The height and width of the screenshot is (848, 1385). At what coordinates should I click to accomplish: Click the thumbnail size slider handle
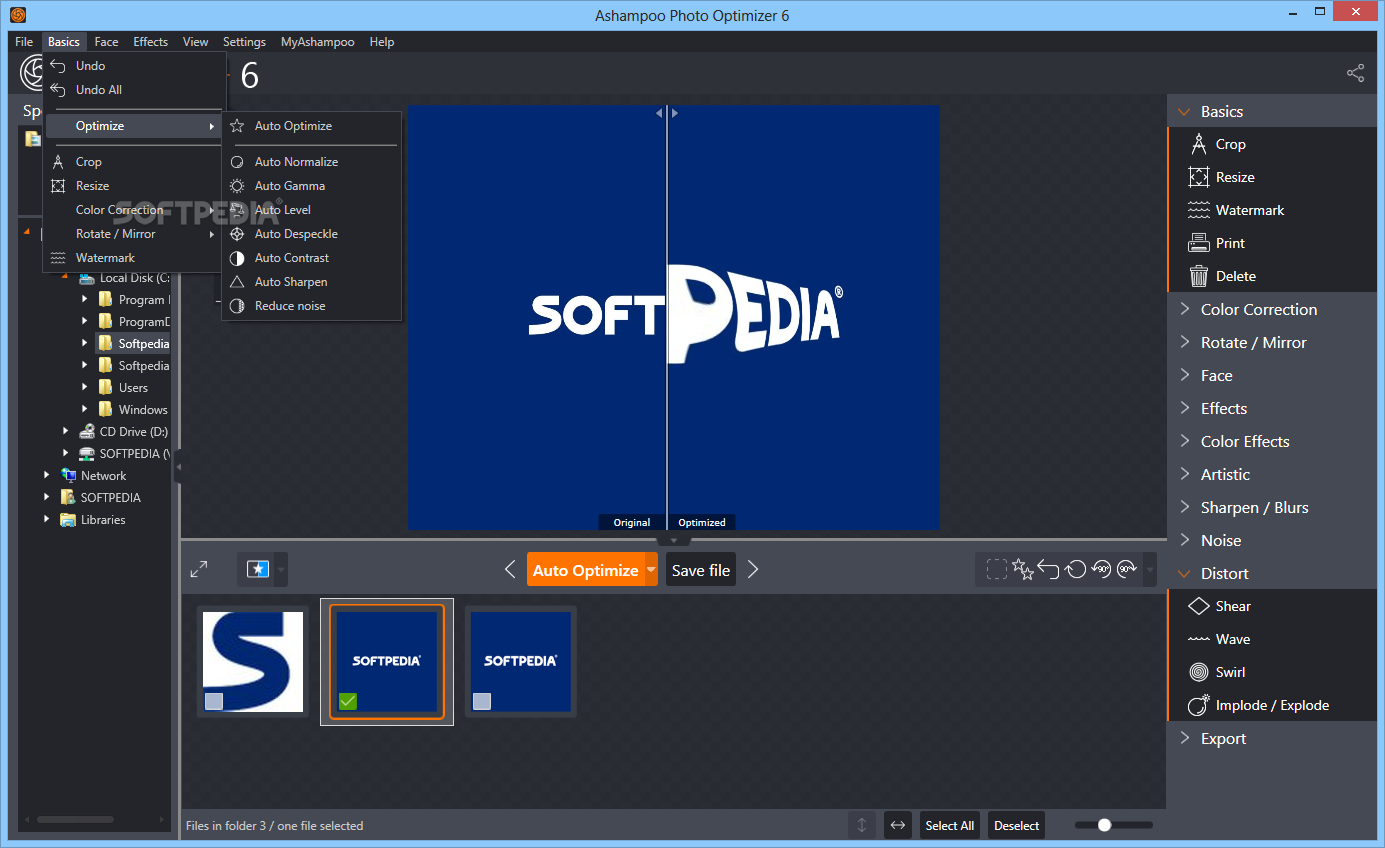(1104, 825)
